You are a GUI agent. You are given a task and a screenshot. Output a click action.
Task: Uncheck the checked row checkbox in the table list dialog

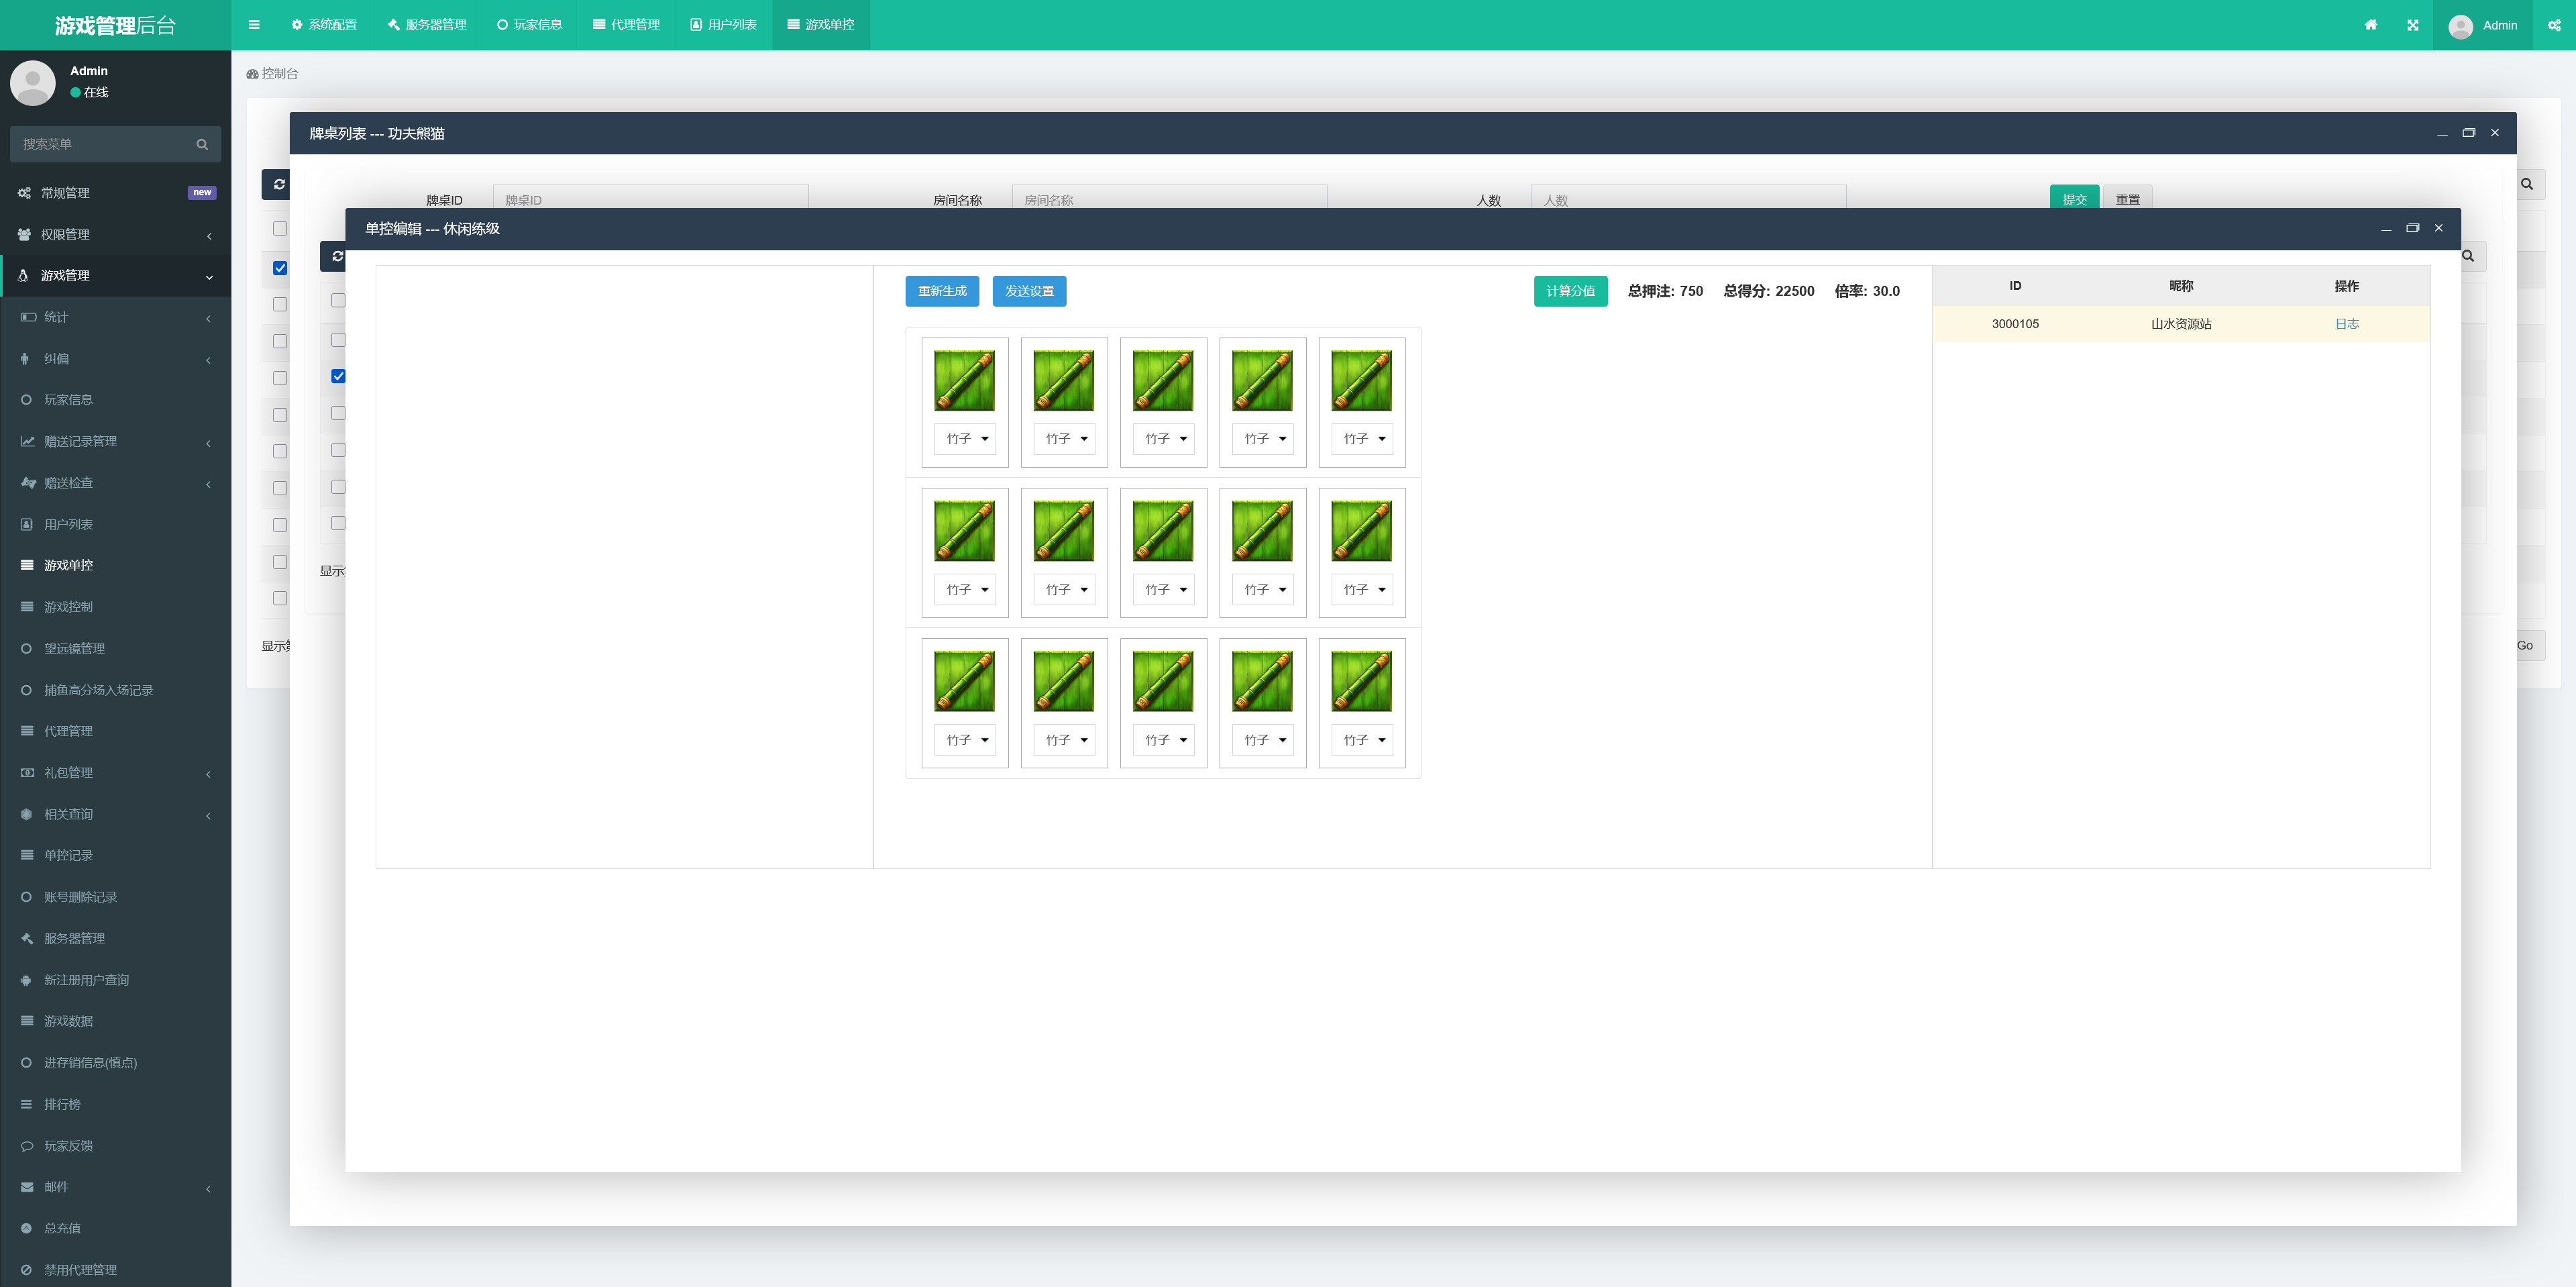pos(338,376)
